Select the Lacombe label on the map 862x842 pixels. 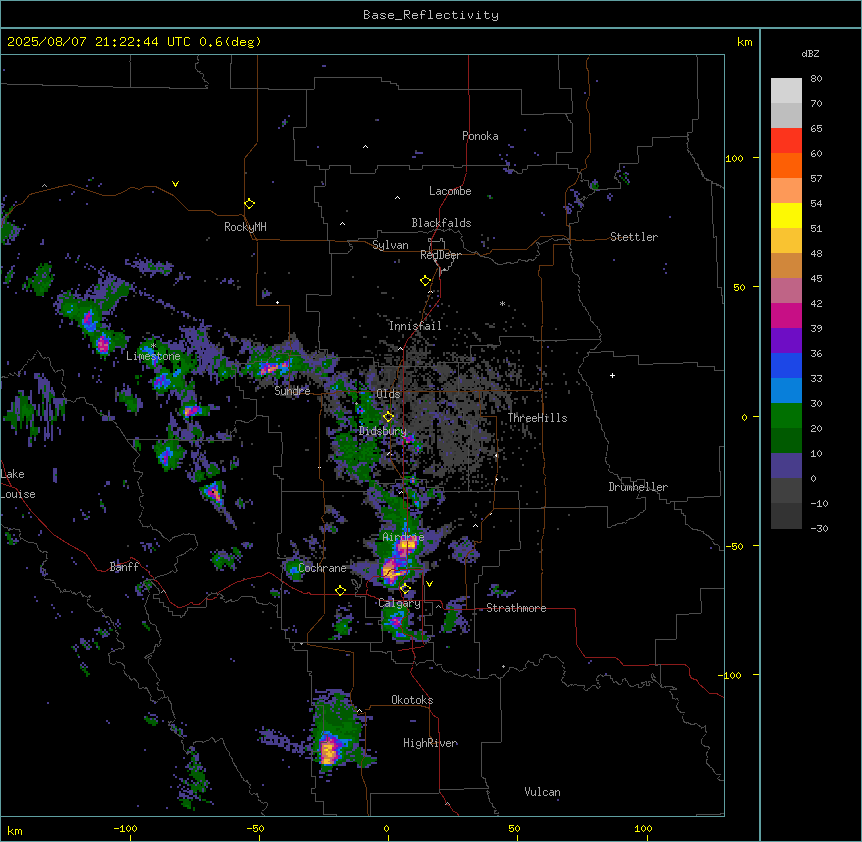coord(450,191)
